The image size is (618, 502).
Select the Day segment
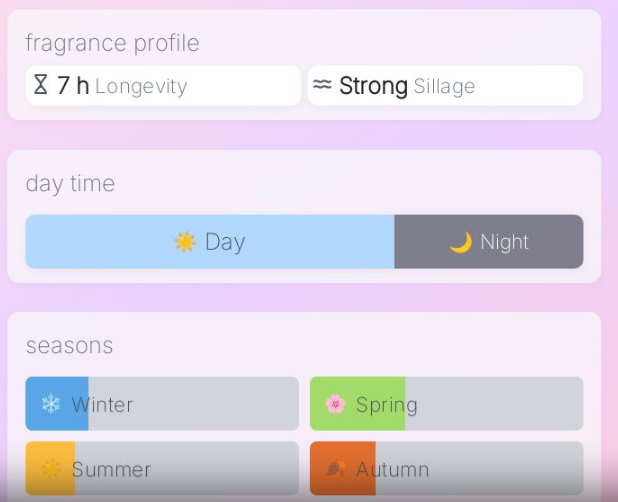pos(210,242)
